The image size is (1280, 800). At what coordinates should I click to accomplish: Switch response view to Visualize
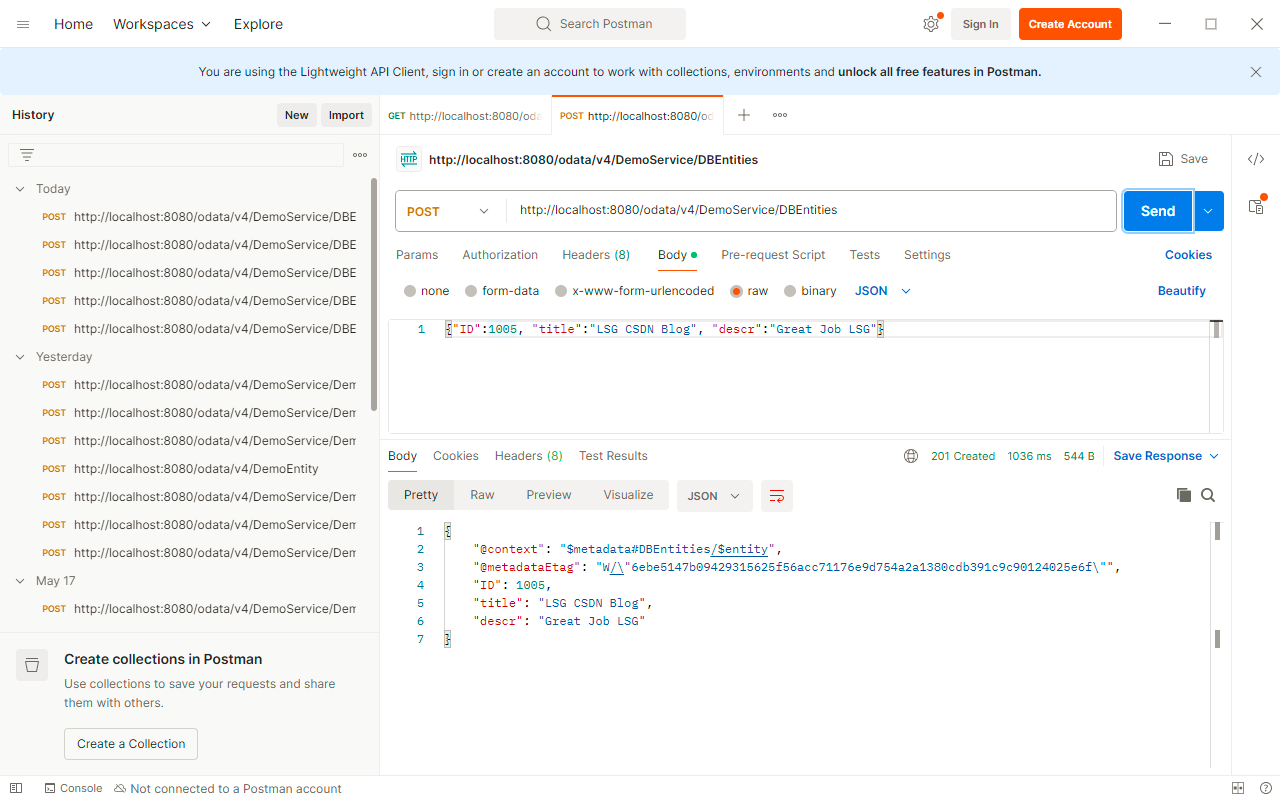(628, 496)
